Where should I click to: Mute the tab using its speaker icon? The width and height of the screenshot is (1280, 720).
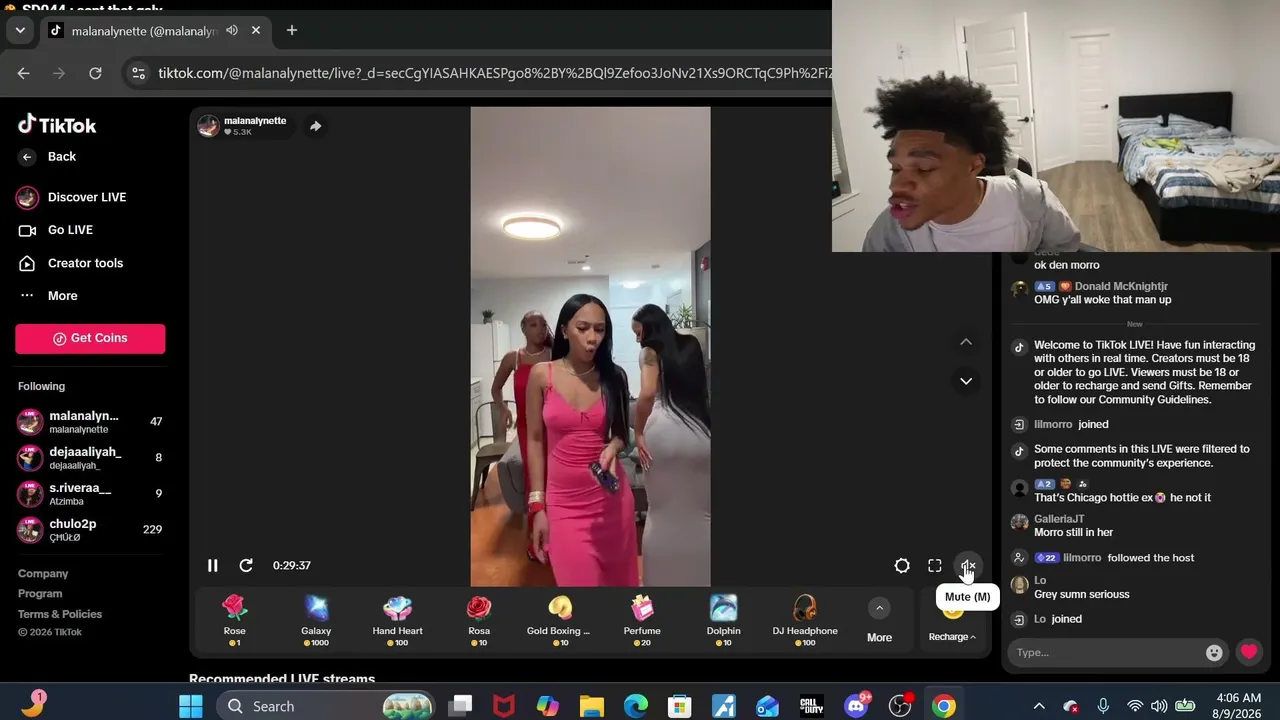tap(232, 31)
